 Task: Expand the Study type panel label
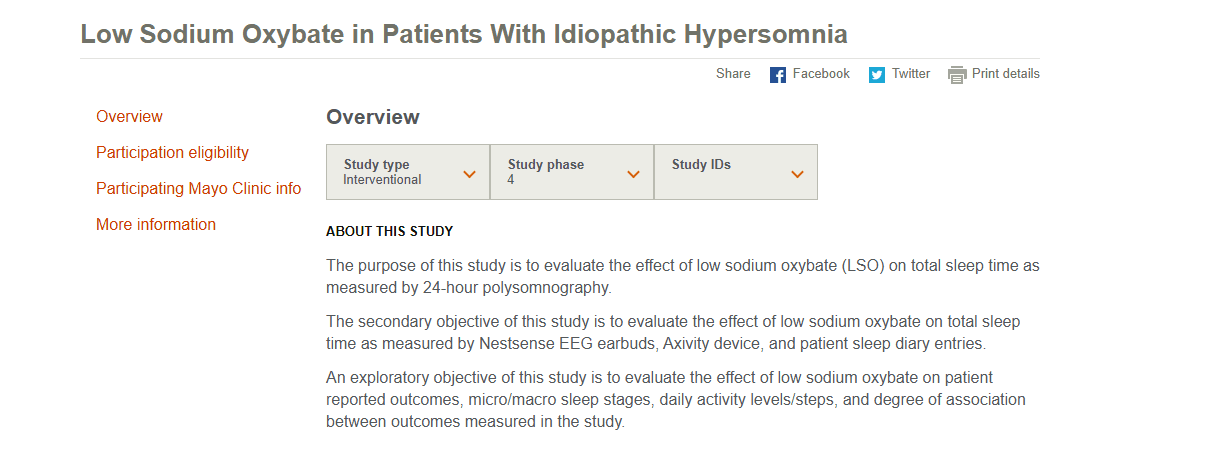tap(376, 165)
